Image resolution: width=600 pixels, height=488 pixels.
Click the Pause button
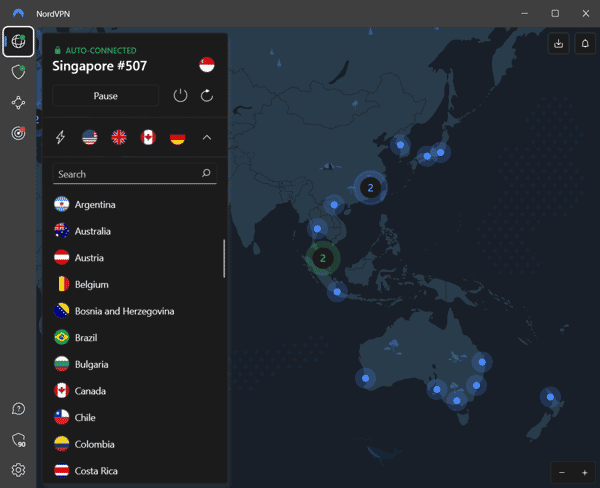point(106,96)
